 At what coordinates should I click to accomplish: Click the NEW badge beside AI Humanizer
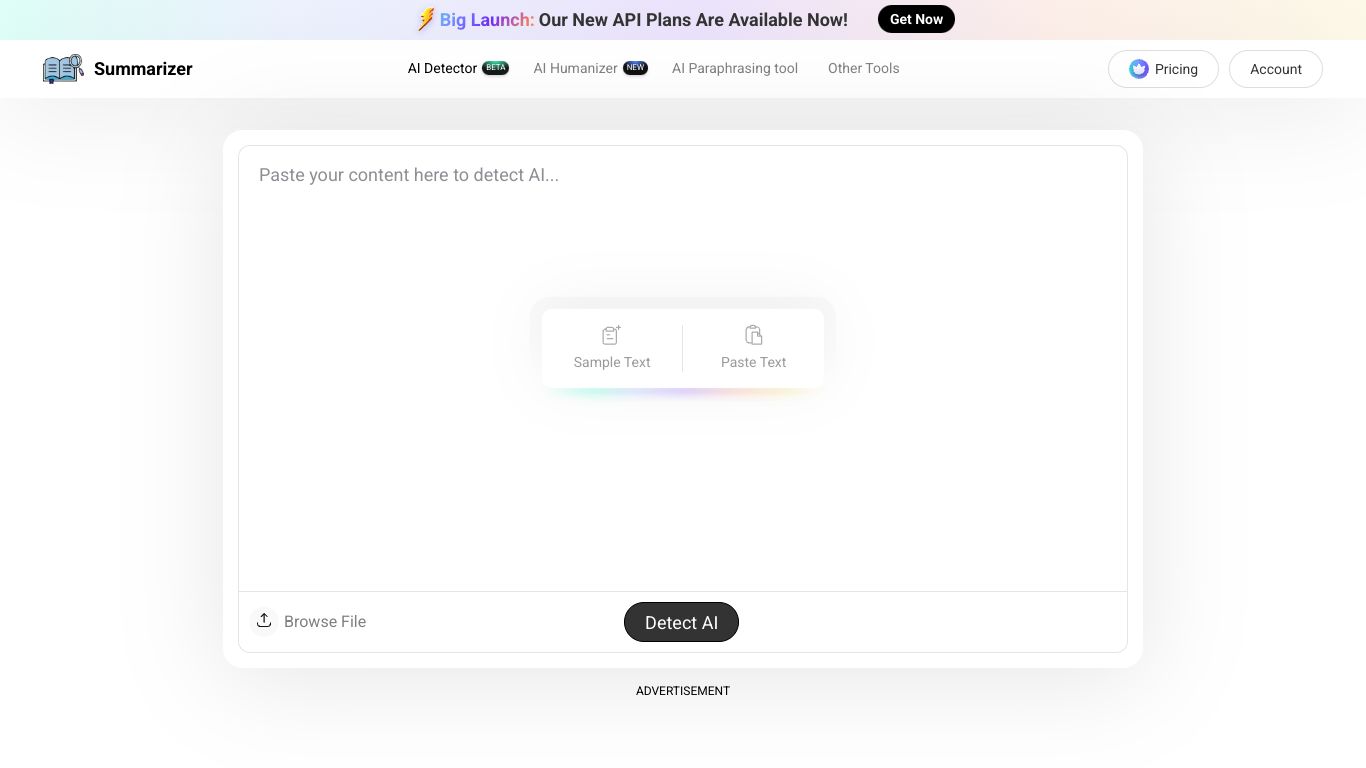tap(636, 68)
